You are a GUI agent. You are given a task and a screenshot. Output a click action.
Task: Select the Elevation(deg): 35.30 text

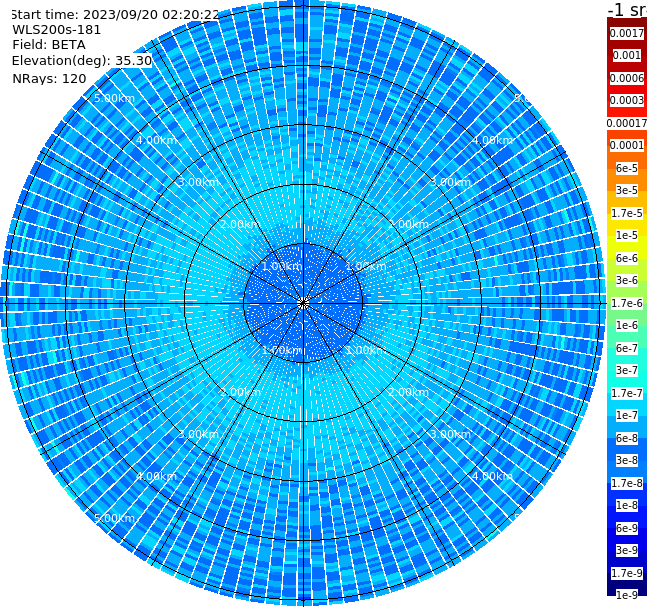[82, 61]
